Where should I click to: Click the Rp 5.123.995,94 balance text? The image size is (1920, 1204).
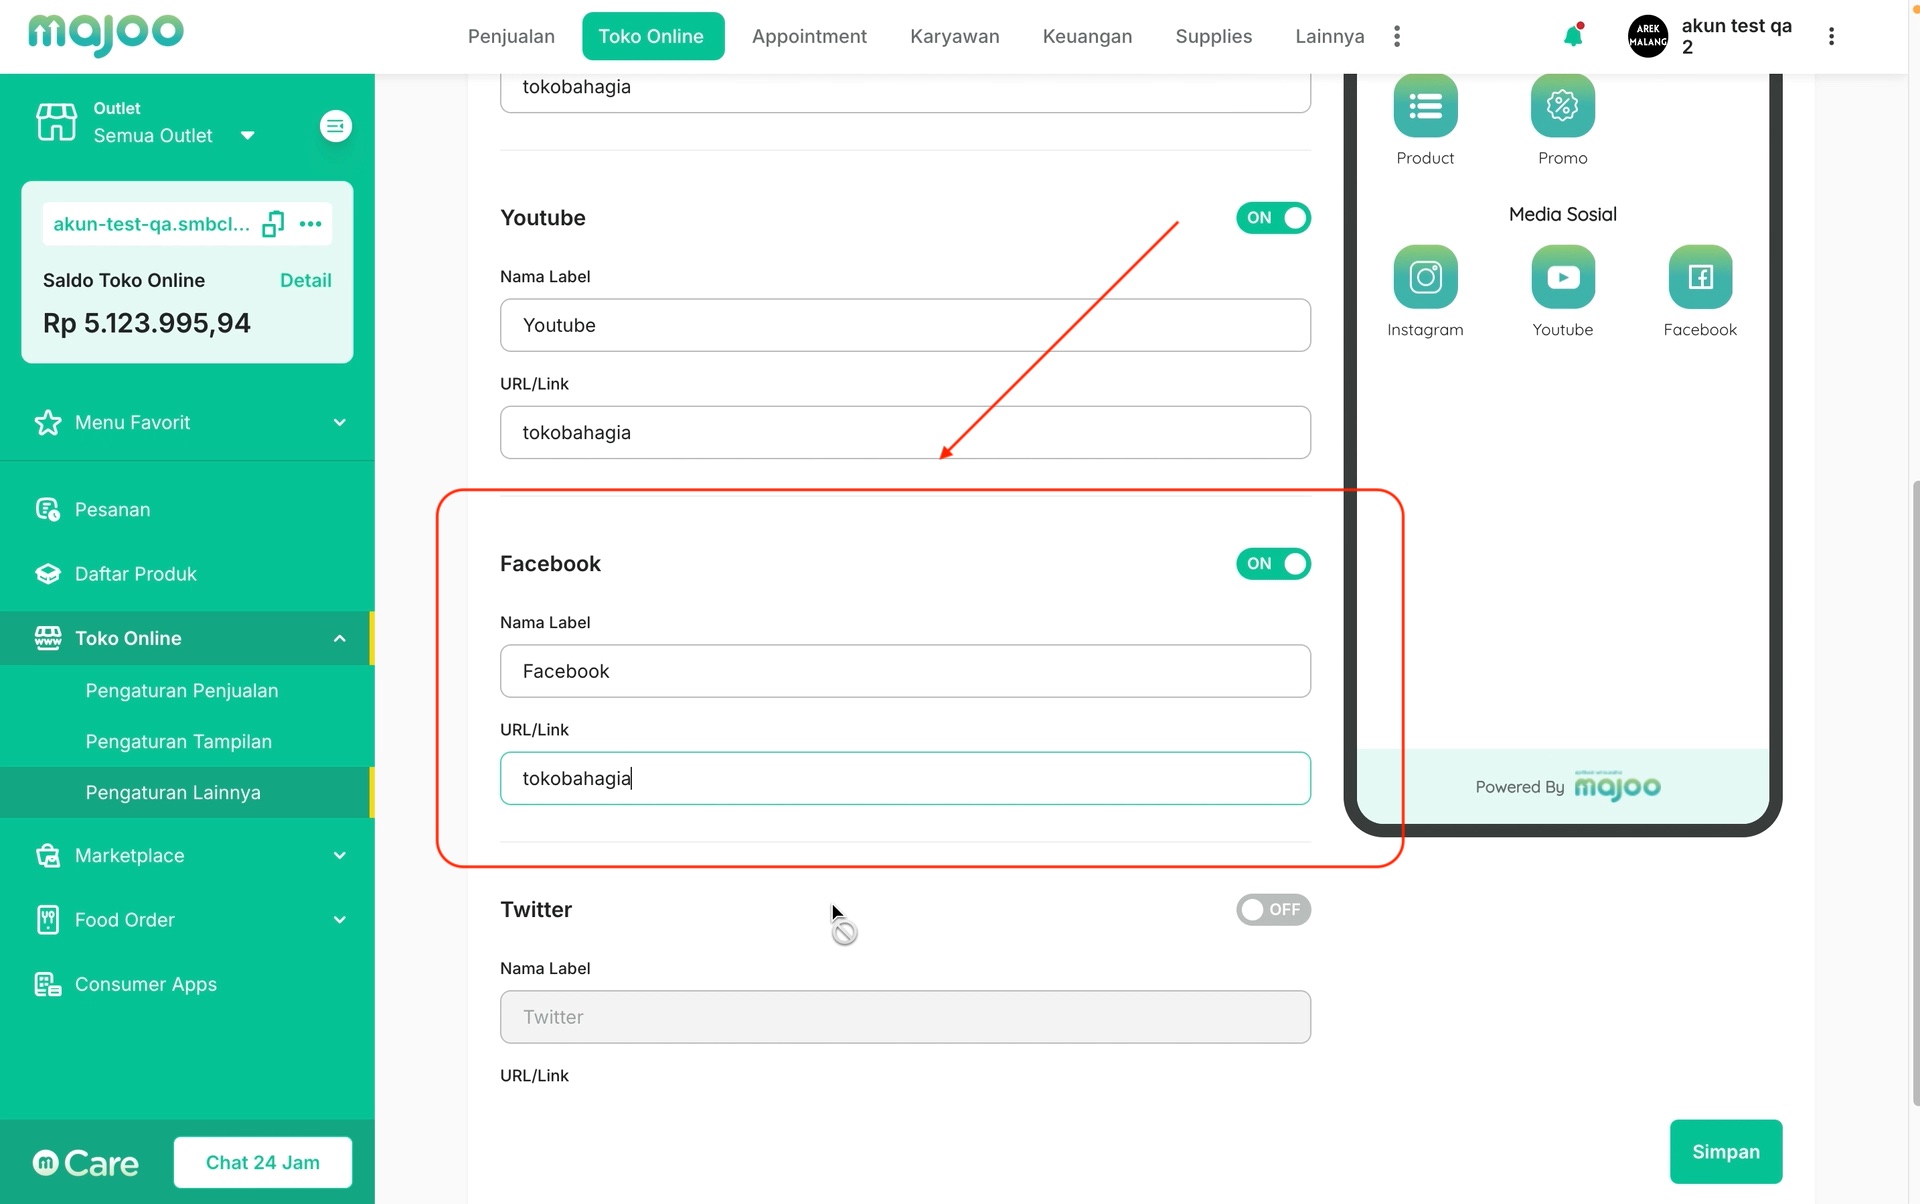tap(147, 323)
